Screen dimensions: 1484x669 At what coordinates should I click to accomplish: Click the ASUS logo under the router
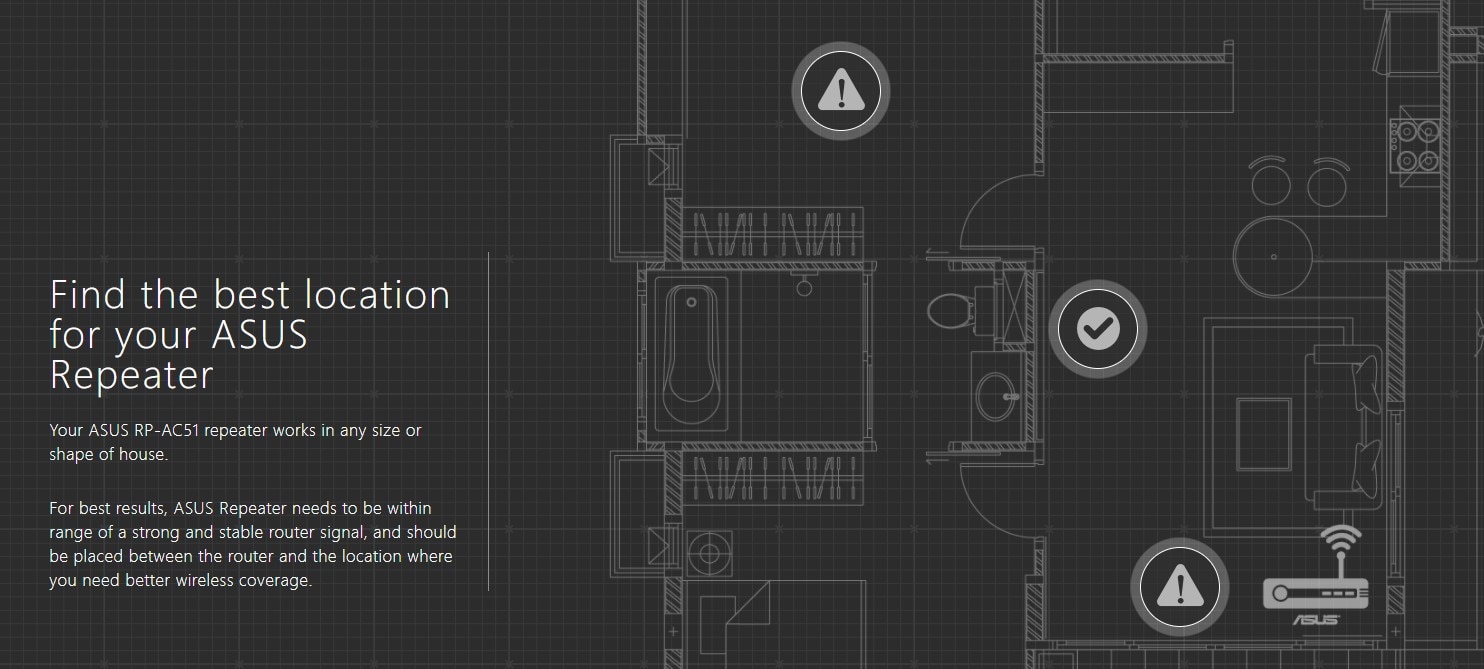point(1316,619)
